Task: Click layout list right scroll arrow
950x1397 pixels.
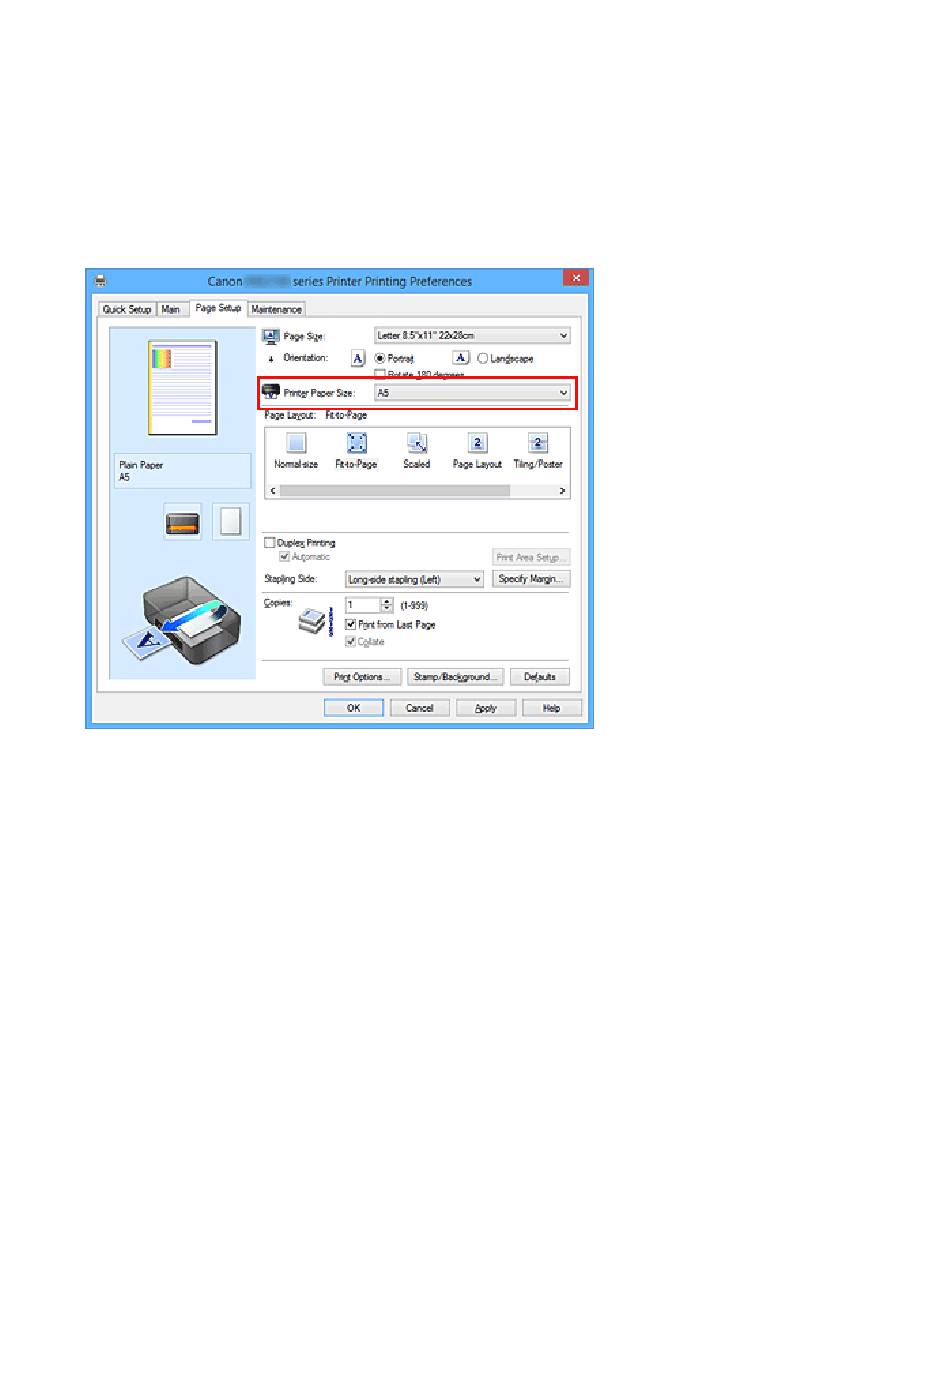Action: coord(562,491)
